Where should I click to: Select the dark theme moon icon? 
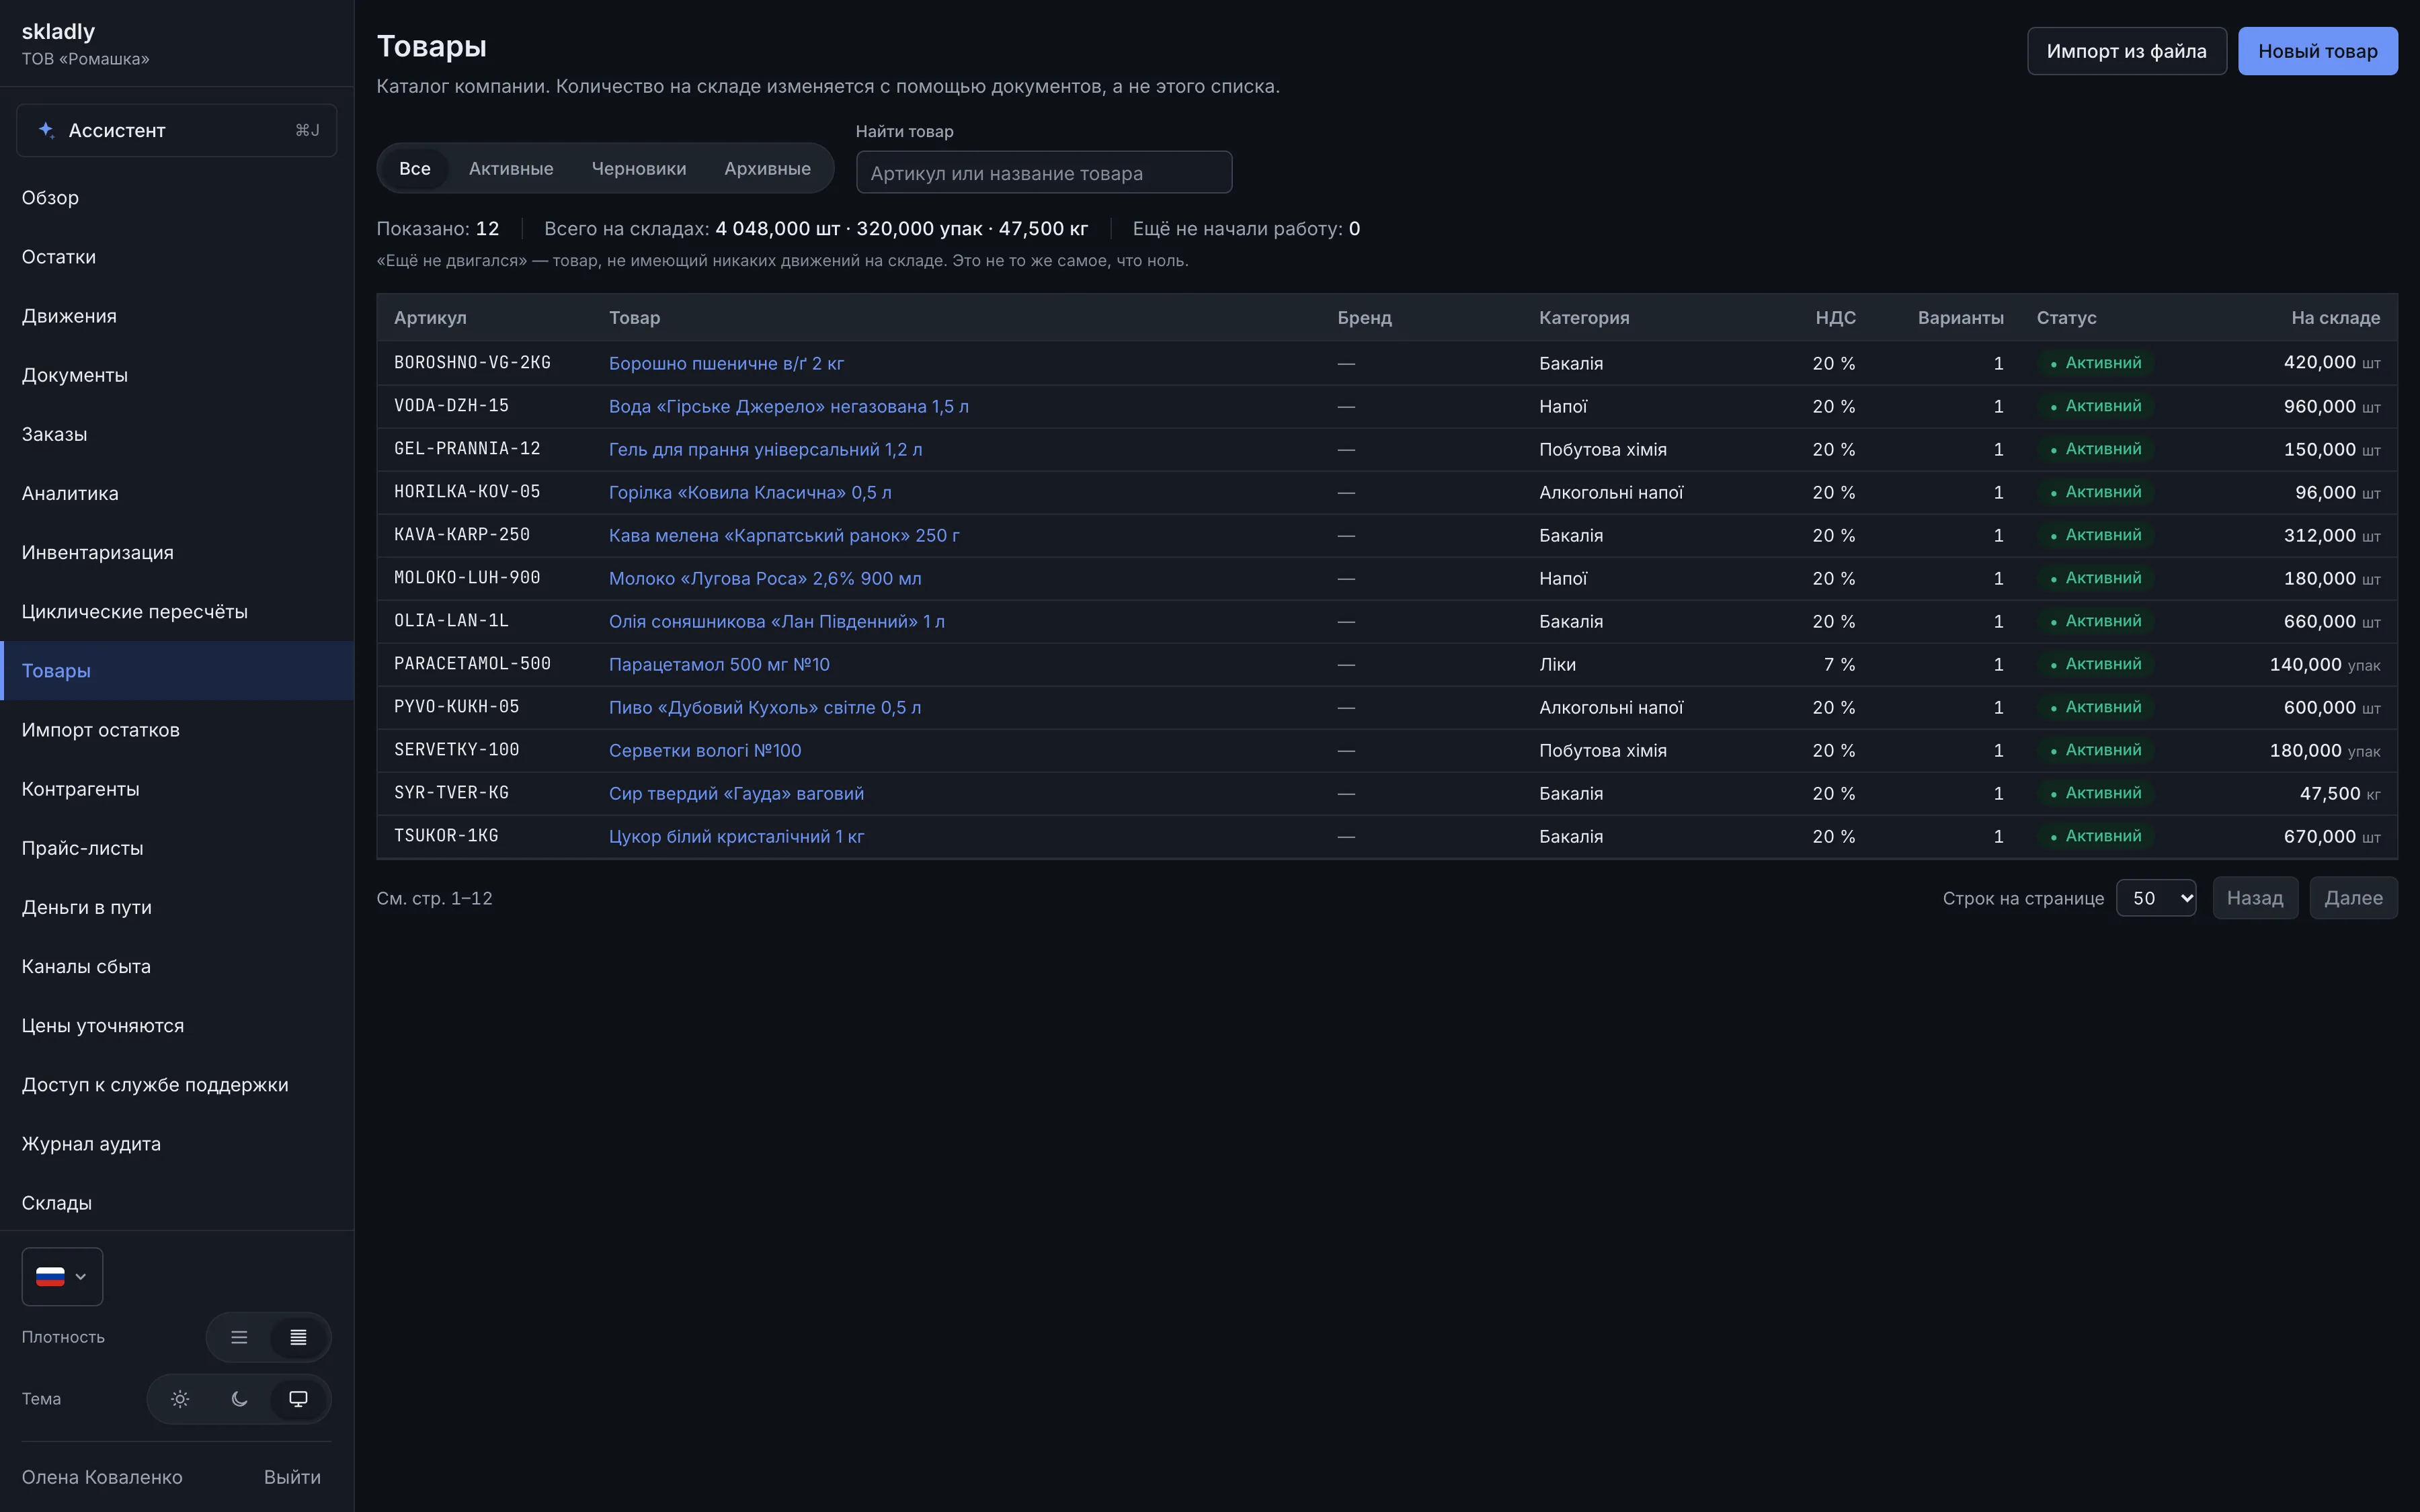coord(239,1399)
